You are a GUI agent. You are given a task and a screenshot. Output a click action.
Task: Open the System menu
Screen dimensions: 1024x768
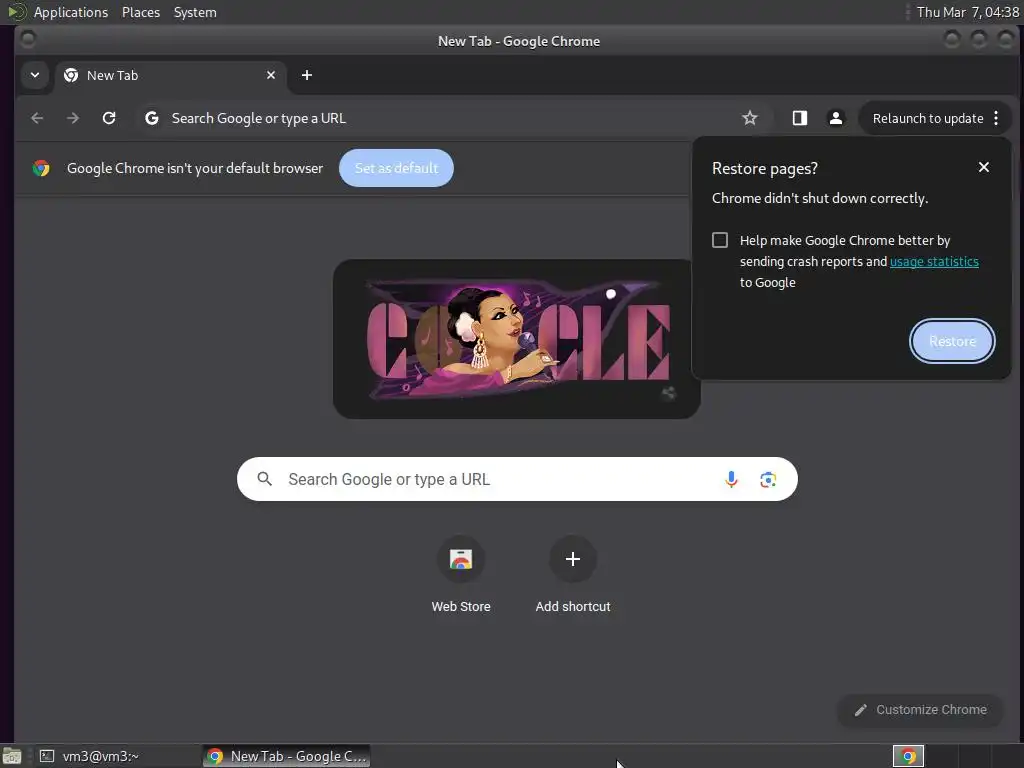click(x=195, y=12)
